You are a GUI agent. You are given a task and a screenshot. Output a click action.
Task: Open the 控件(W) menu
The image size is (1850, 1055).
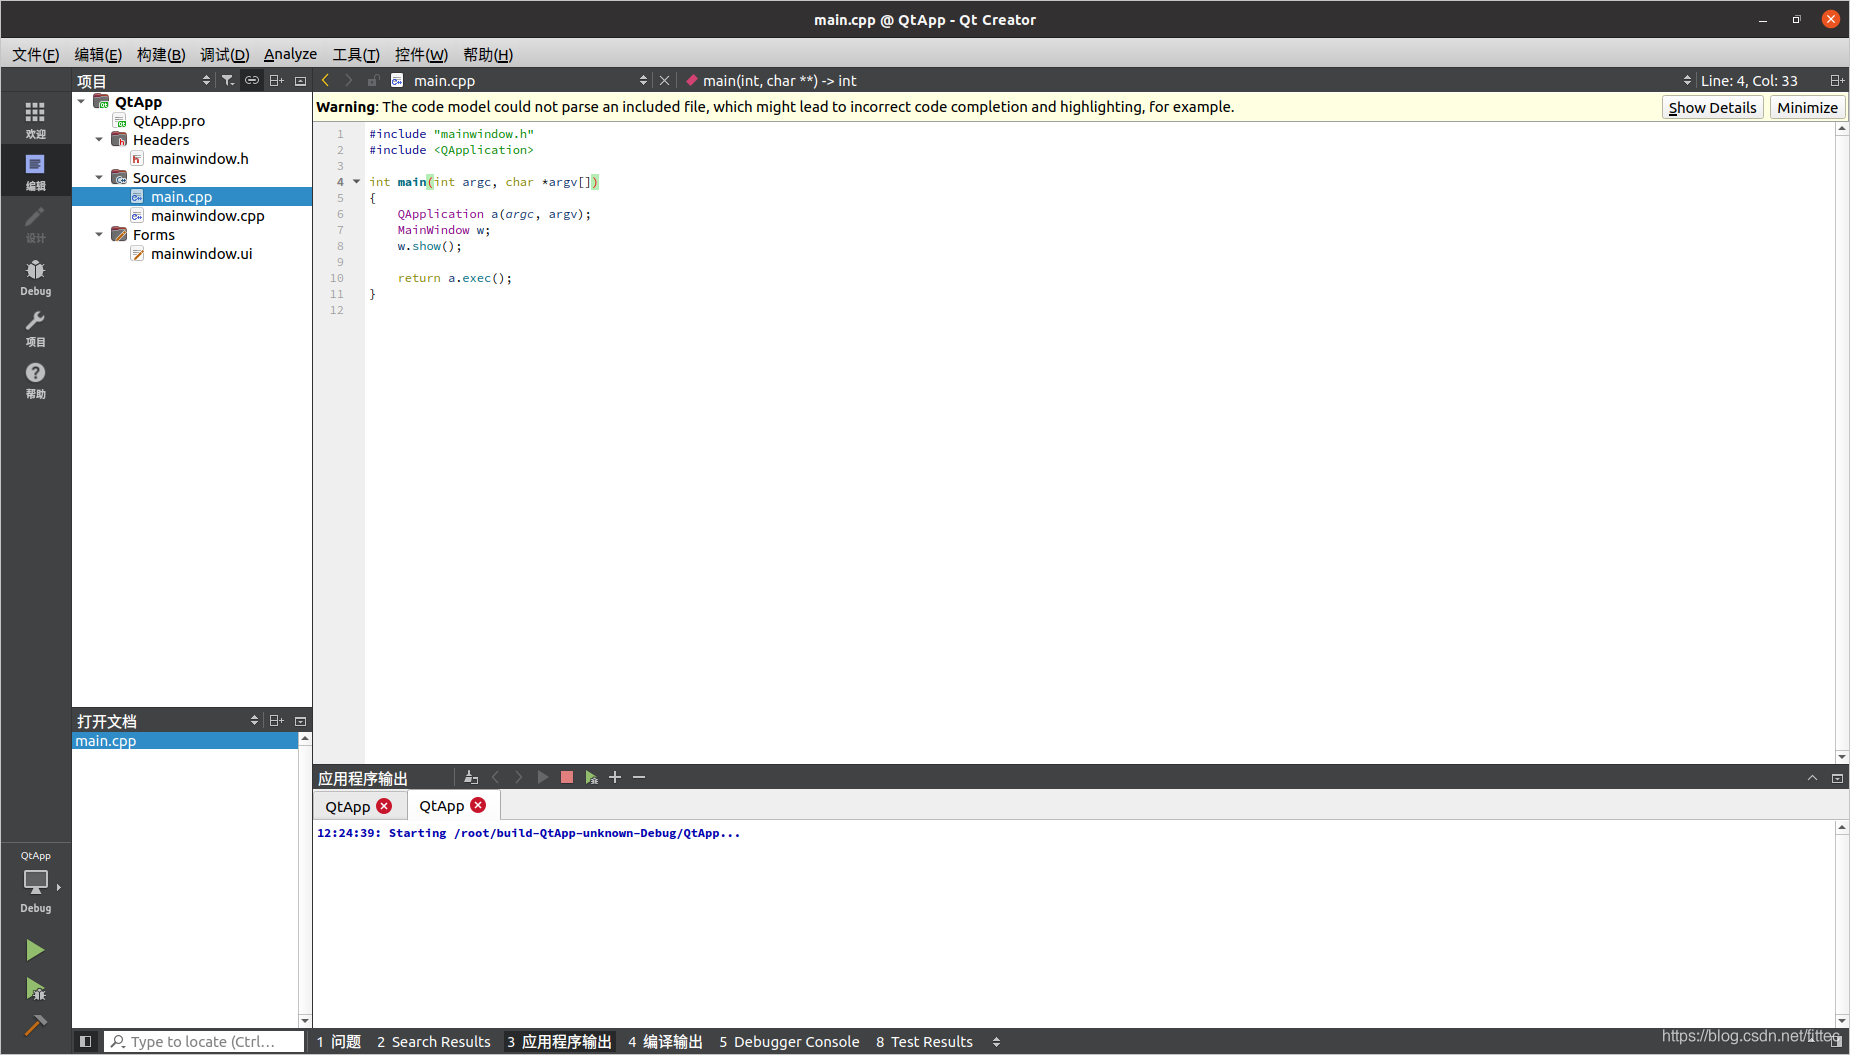(421, 54)
